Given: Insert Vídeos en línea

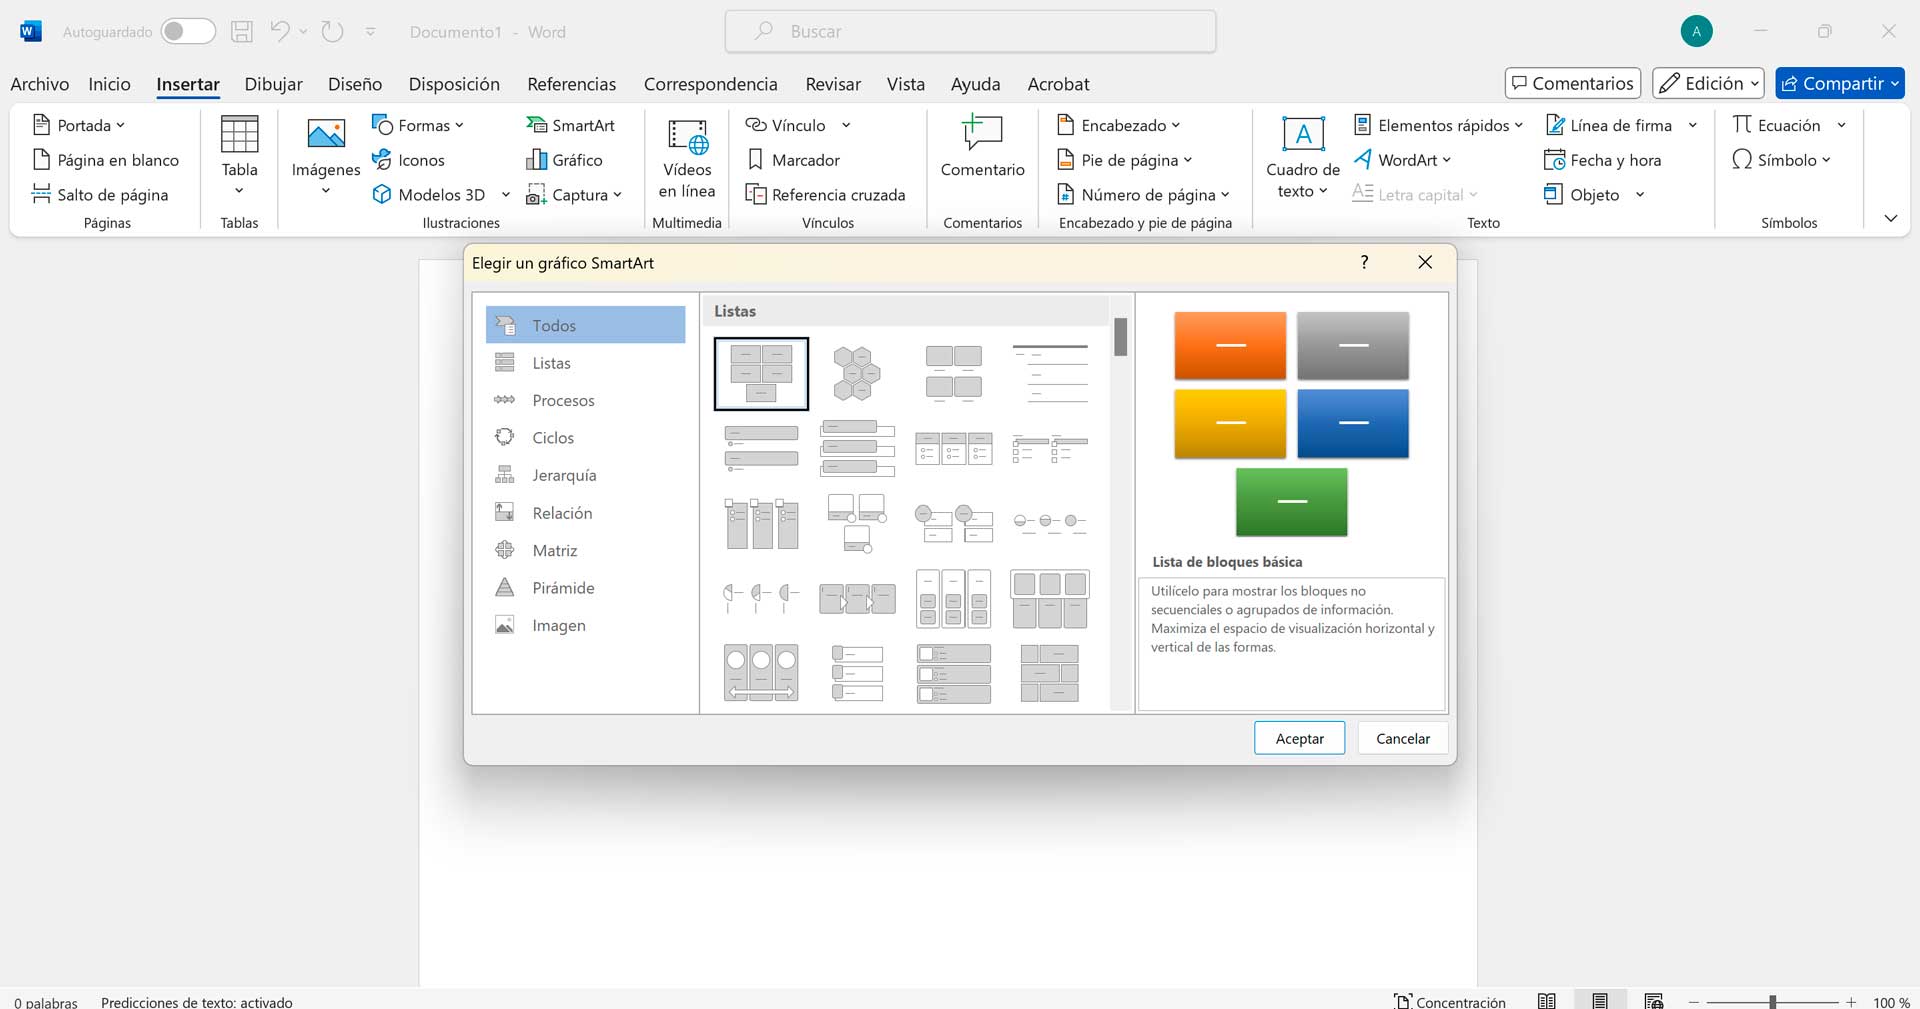Looking at the screenshot, I should [687, 160].
